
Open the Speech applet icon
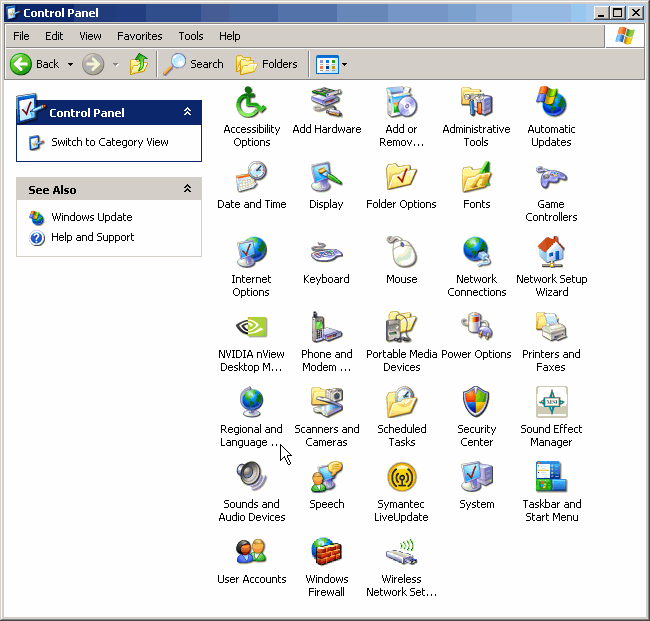tap(327, 477)
